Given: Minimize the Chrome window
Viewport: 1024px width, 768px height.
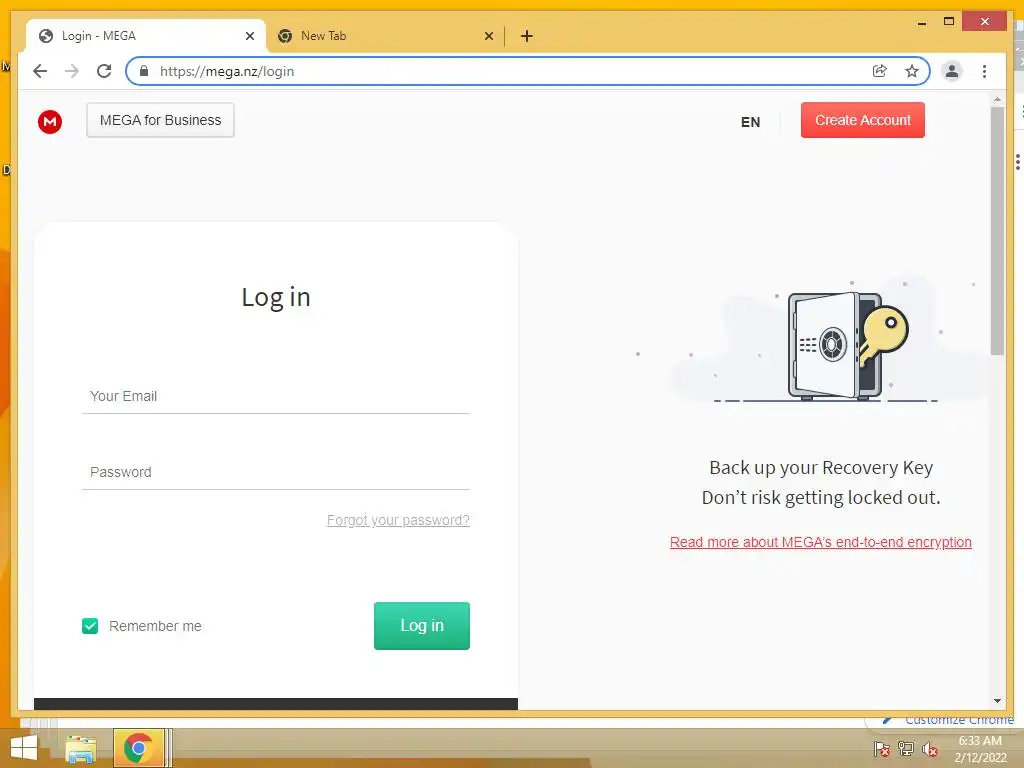Looking at the screenshot, I should point(922,22).
